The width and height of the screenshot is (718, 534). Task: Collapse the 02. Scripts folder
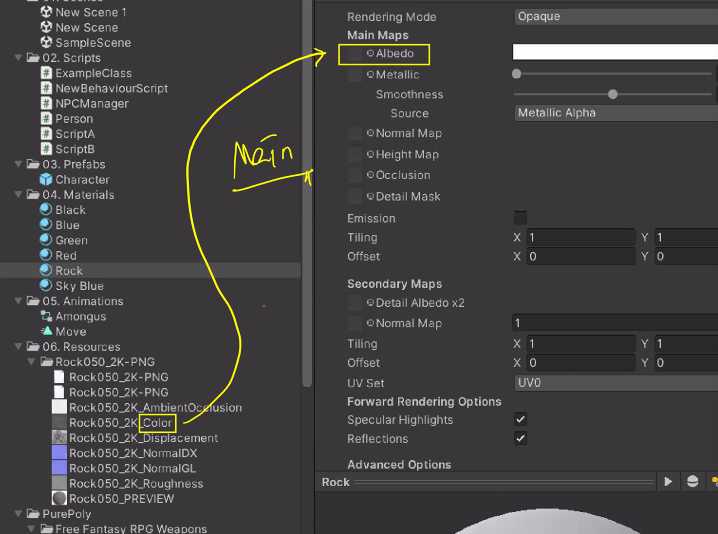[x=19, y=58]
